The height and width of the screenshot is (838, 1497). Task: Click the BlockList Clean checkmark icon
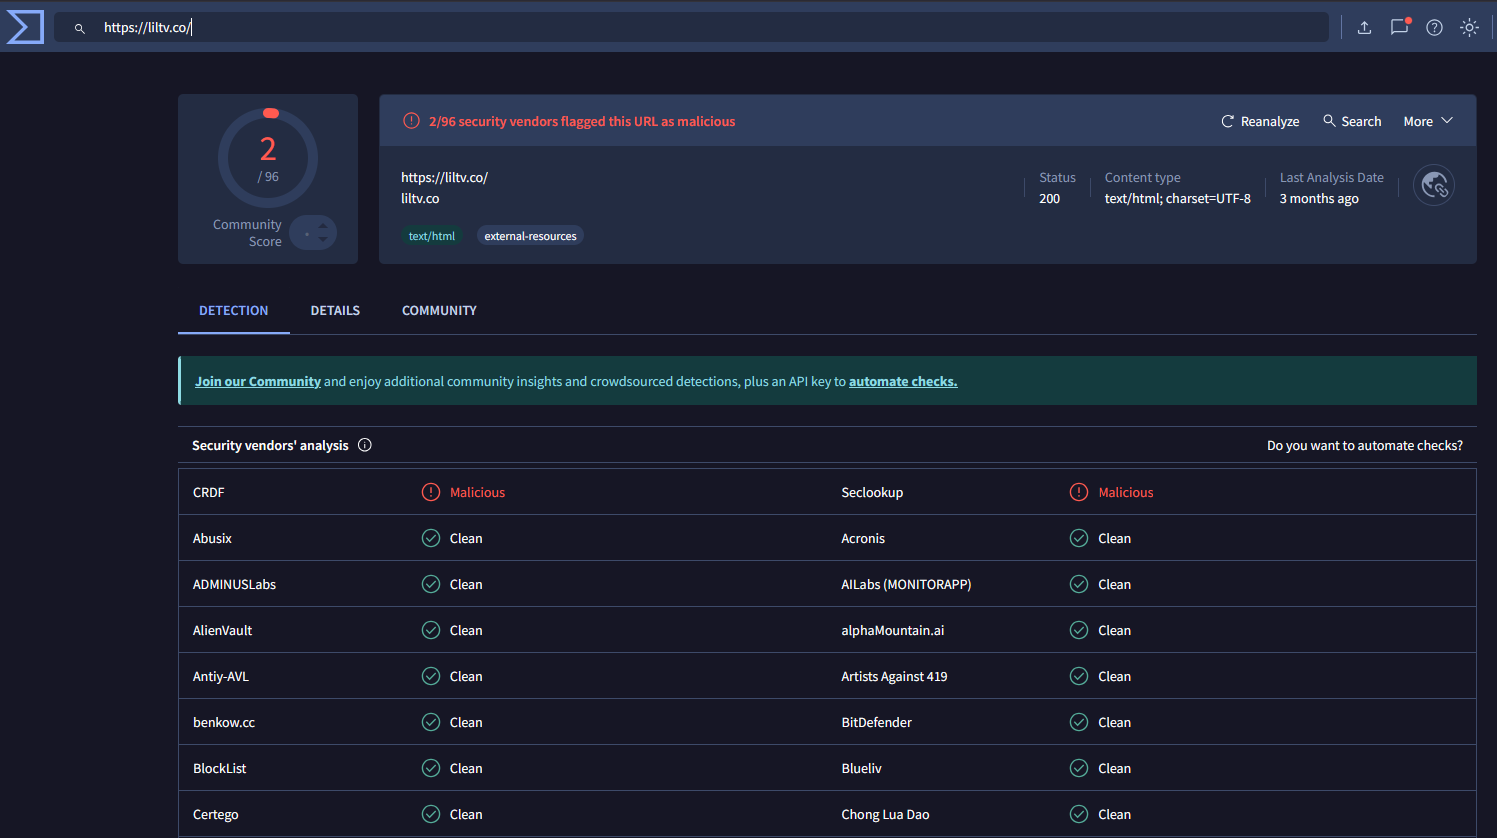tap(431, 768)
